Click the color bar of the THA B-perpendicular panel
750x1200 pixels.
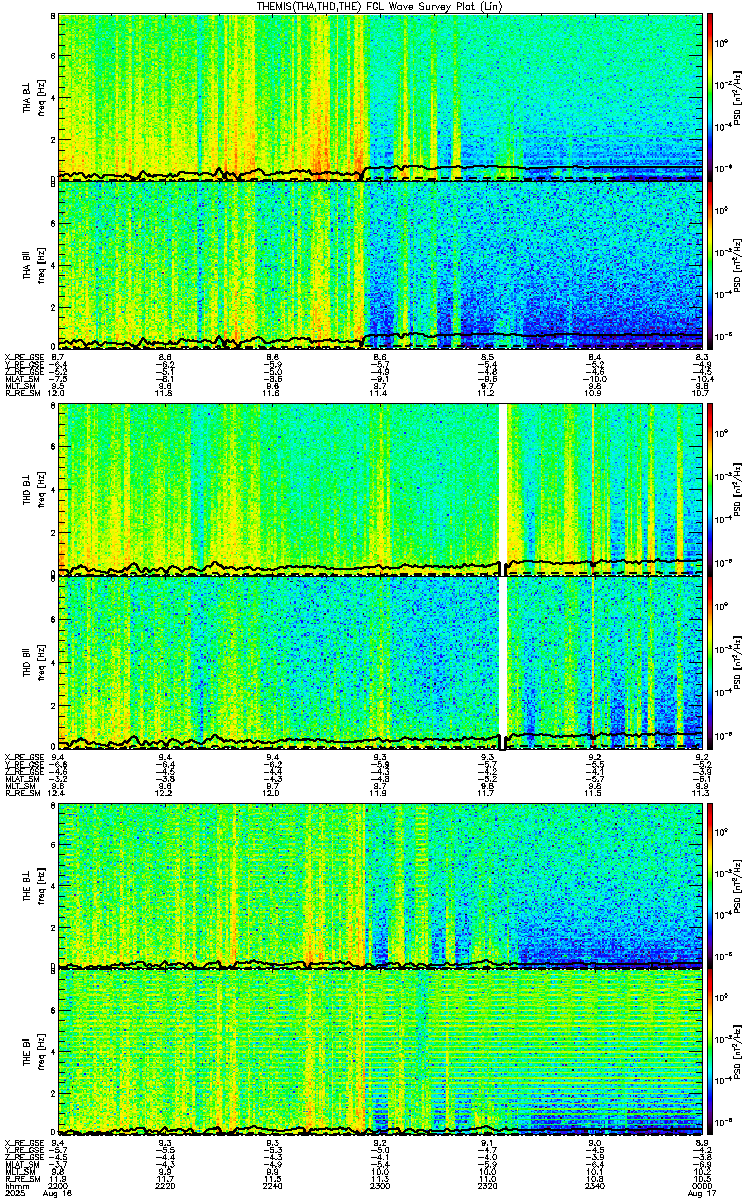(710, 96)
